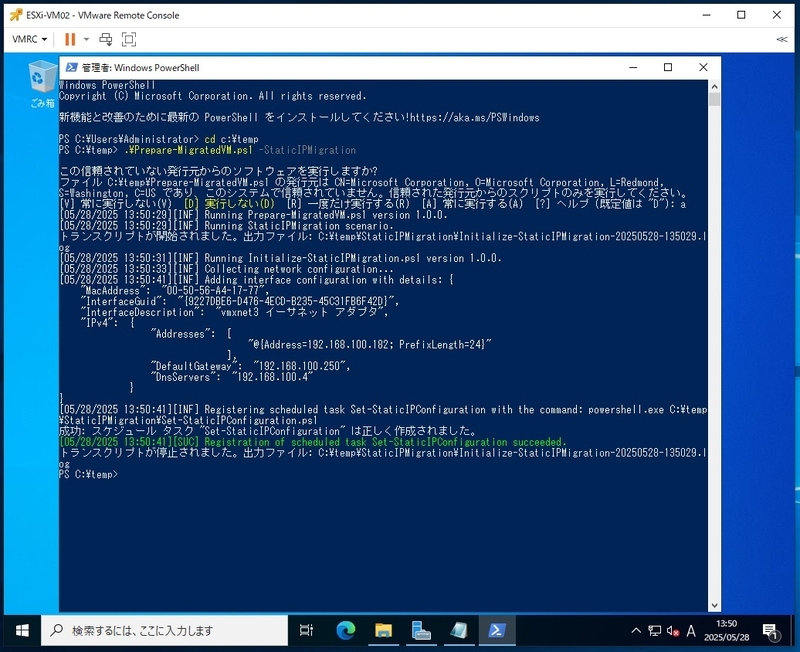Click the InterfaceDescription vmxnet3 line
This screenshot has height=652, width=800.
(x=235, y=312)
